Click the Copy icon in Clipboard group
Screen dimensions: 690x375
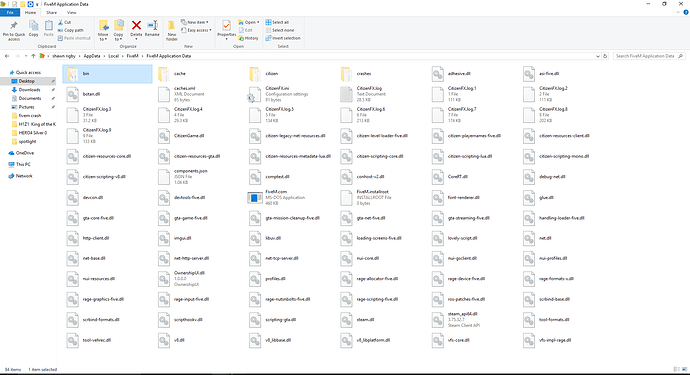pyautogui.click(x=33, y=26)
